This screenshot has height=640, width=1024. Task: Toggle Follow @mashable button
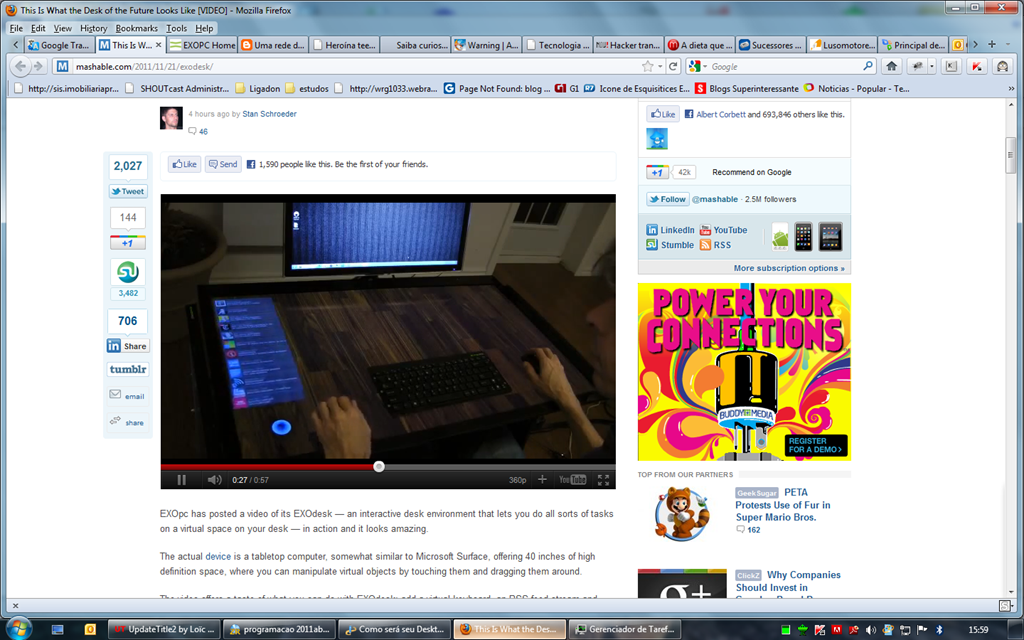pyautogui.click(x=667, y=199)
